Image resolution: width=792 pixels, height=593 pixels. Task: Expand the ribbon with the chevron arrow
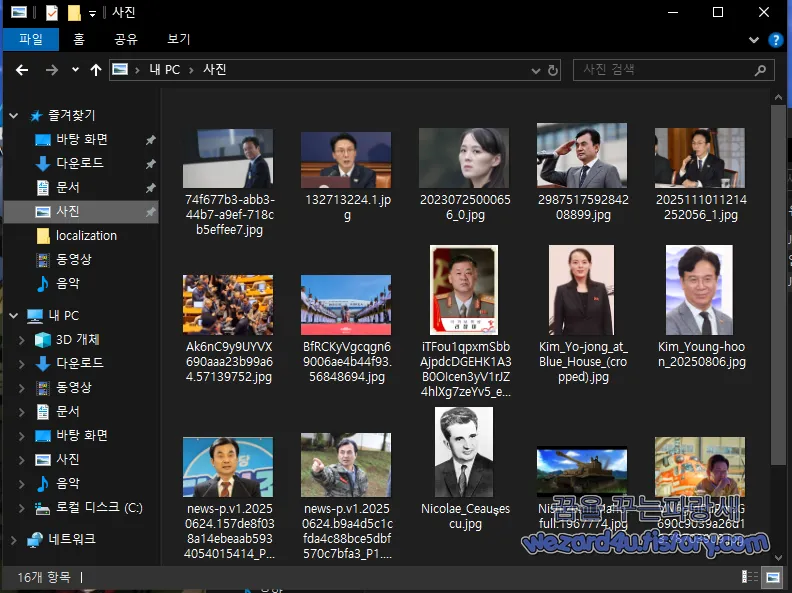click(754, 40)
